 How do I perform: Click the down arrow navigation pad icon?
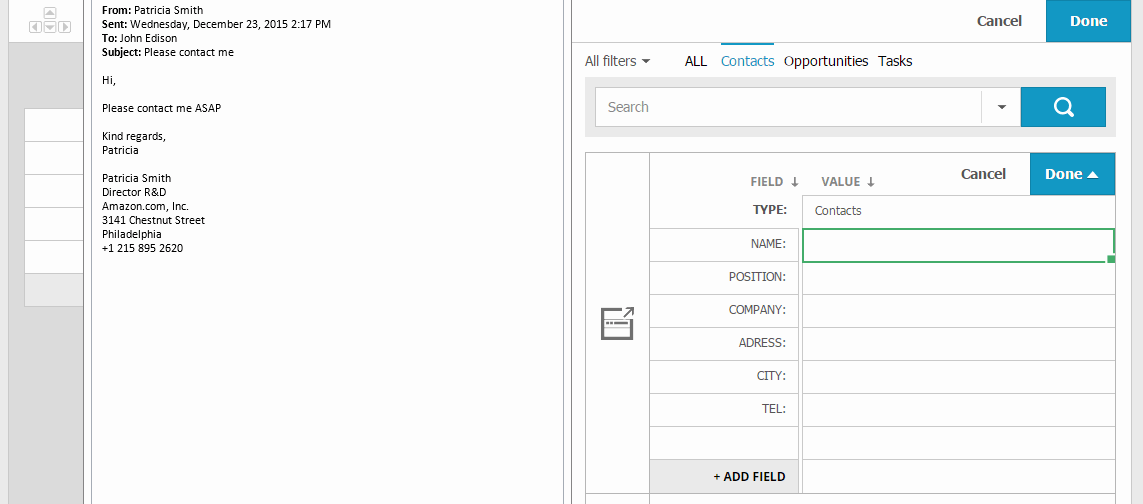coord(50,27)
